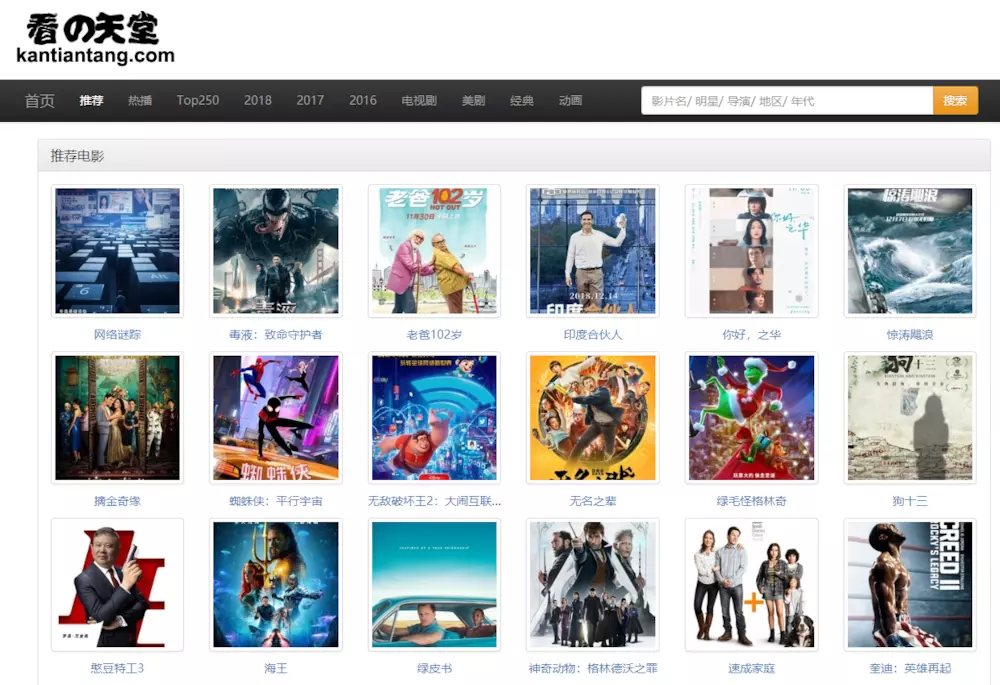Image resolution: width=1000 pixels, height=685 pixels.
Task: Click the 无名之辈 title link
Action: pyautogui.click(x=592, y=501)
